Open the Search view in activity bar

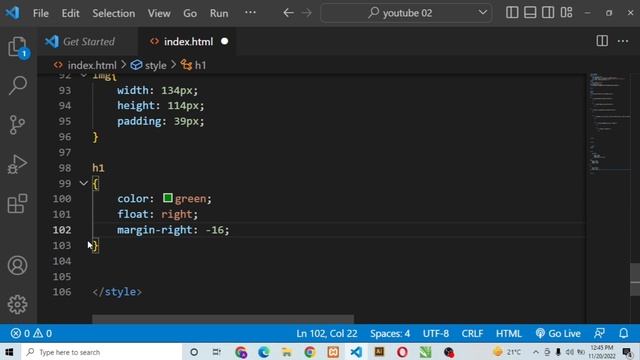[18, 85]
